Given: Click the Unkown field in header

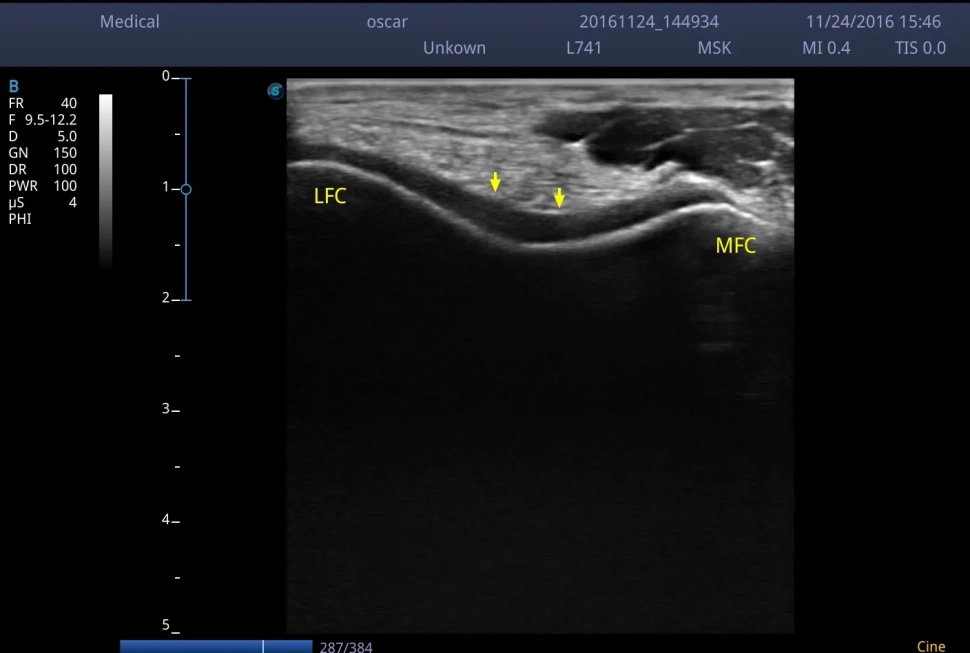Looking at the screenshot, I should [x=454, y=48].
